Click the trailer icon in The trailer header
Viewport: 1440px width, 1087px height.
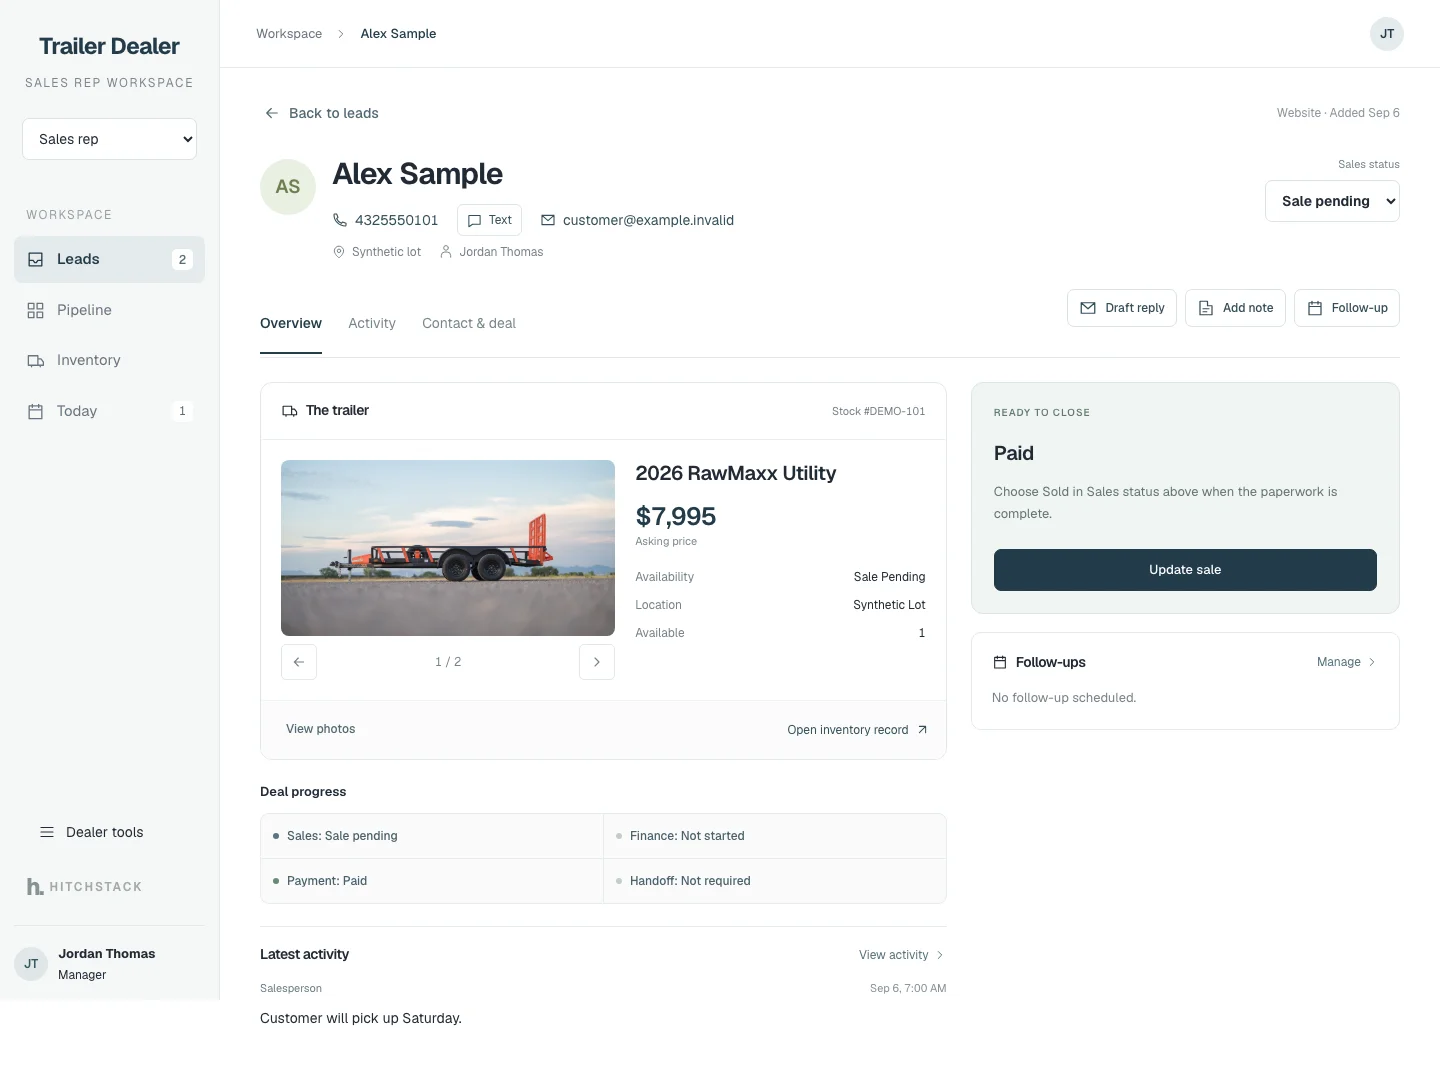290,411
